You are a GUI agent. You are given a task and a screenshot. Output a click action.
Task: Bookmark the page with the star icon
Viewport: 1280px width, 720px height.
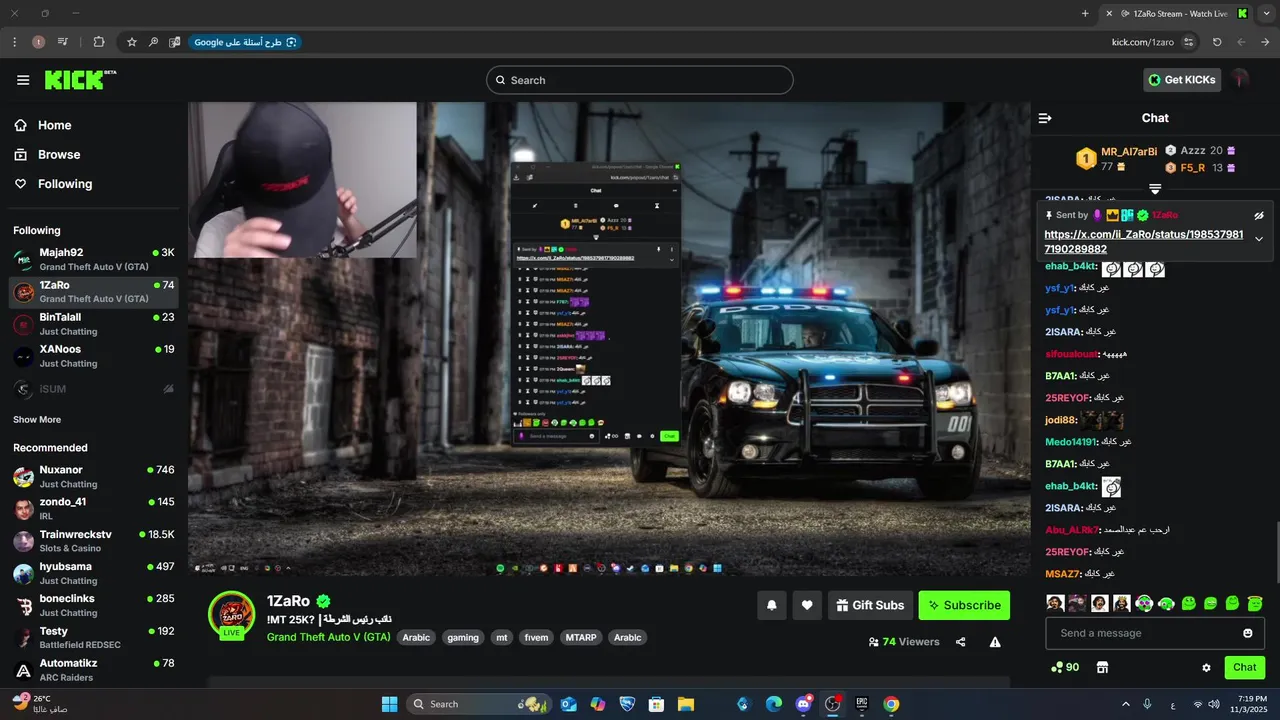[x=131, y=42]
